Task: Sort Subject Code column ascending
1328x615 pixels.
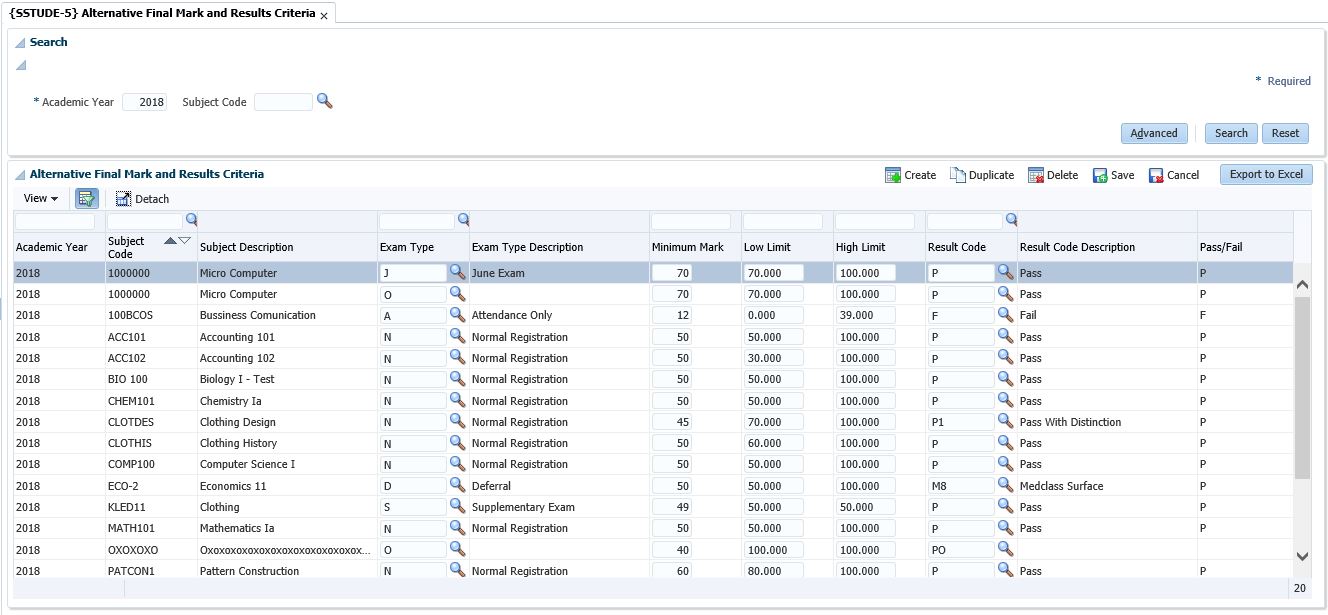Action: [169, 241]
